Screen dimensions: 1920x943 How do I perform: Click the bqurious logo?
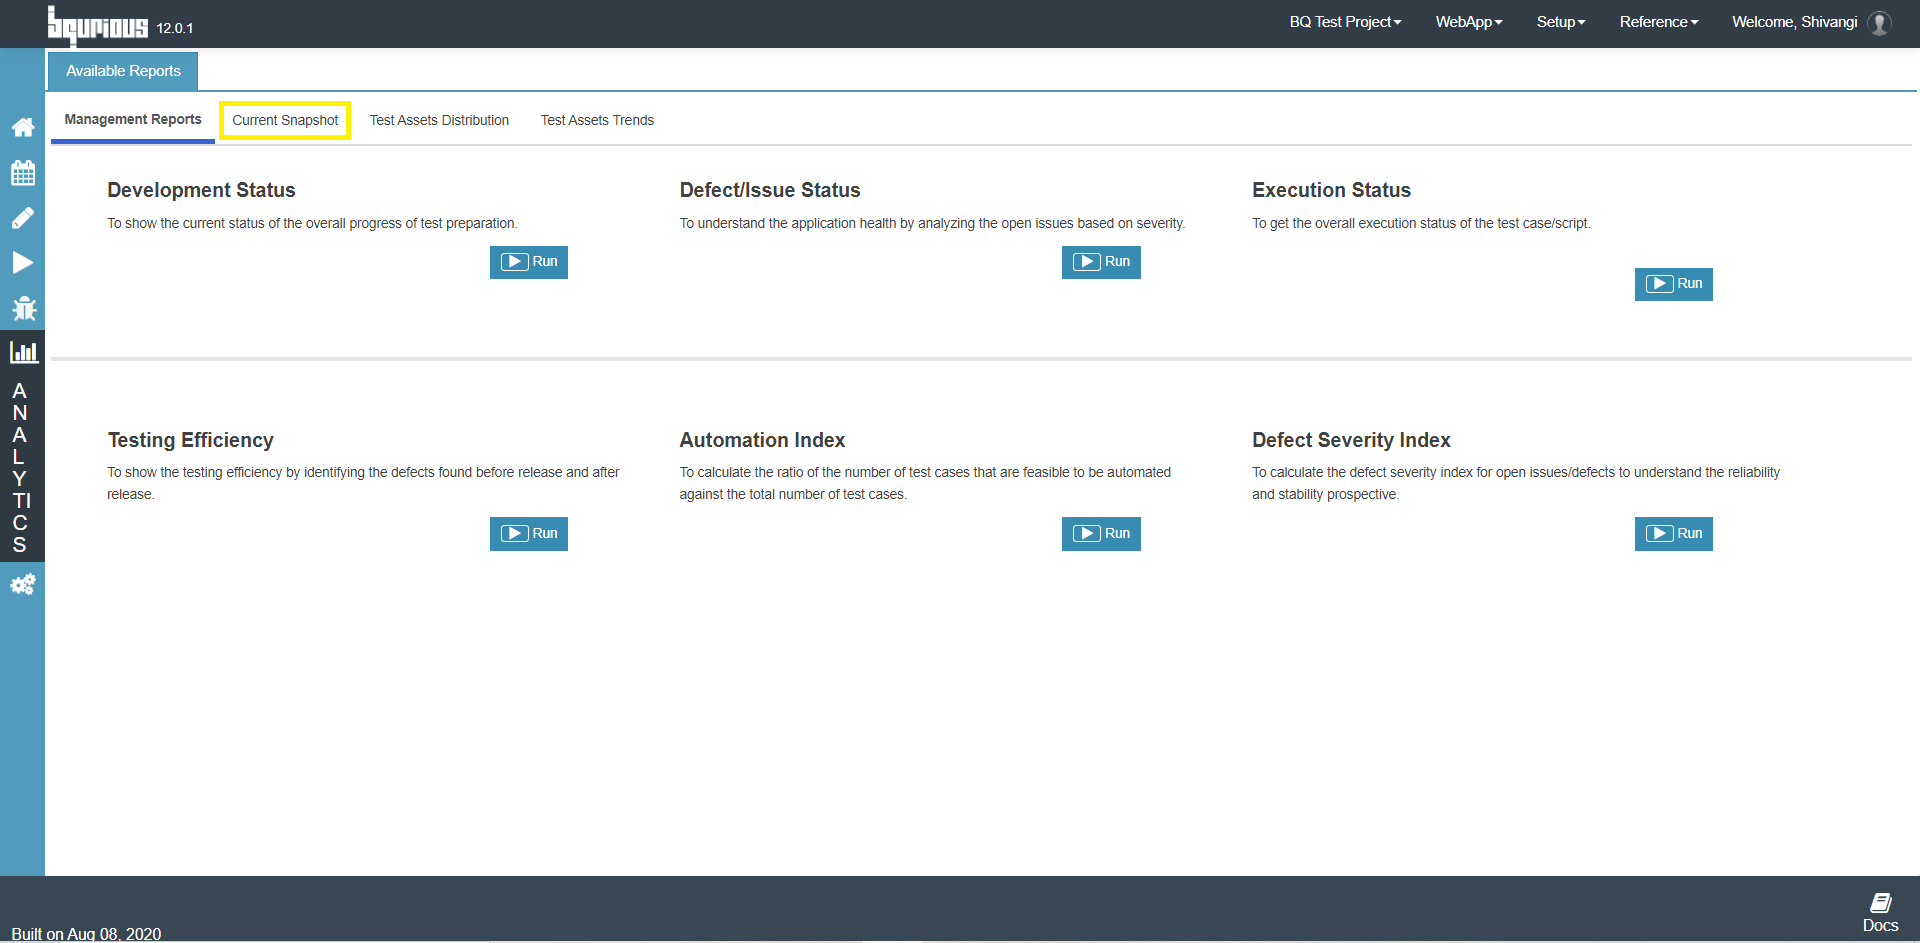98,25
